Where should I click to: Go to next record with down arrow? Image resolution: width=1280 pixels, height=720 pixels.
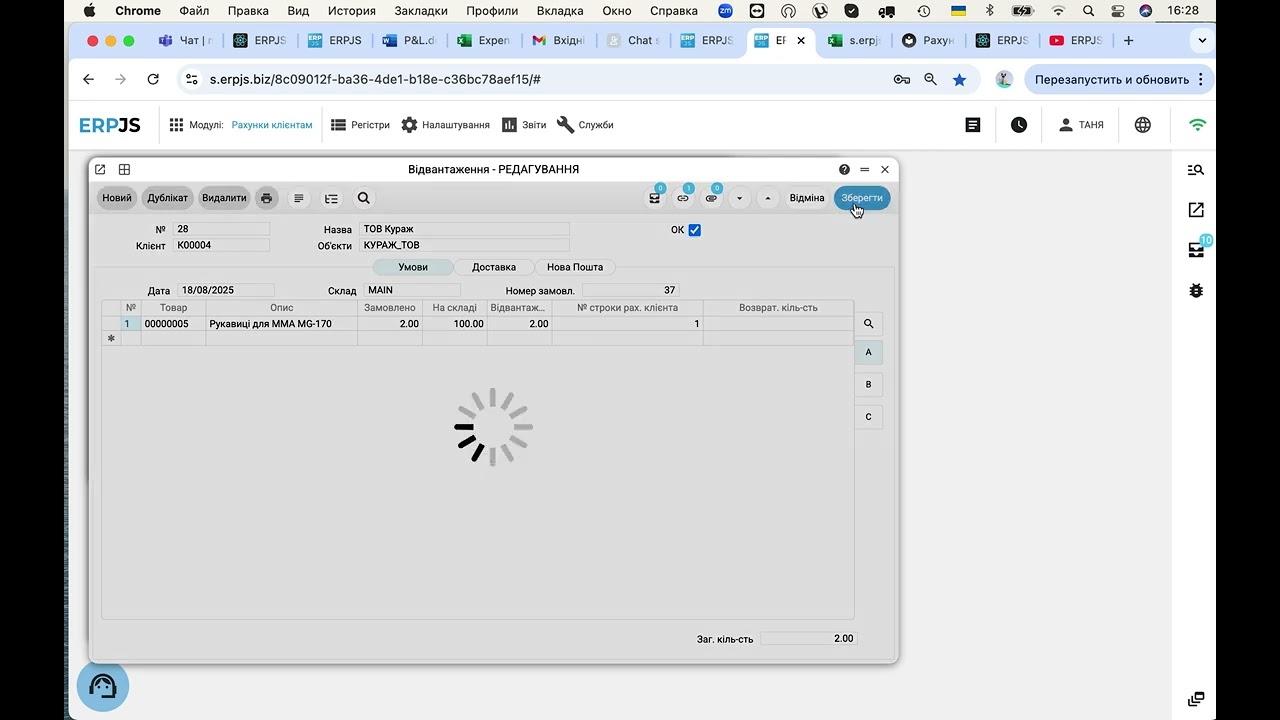[x=739, y=198]
